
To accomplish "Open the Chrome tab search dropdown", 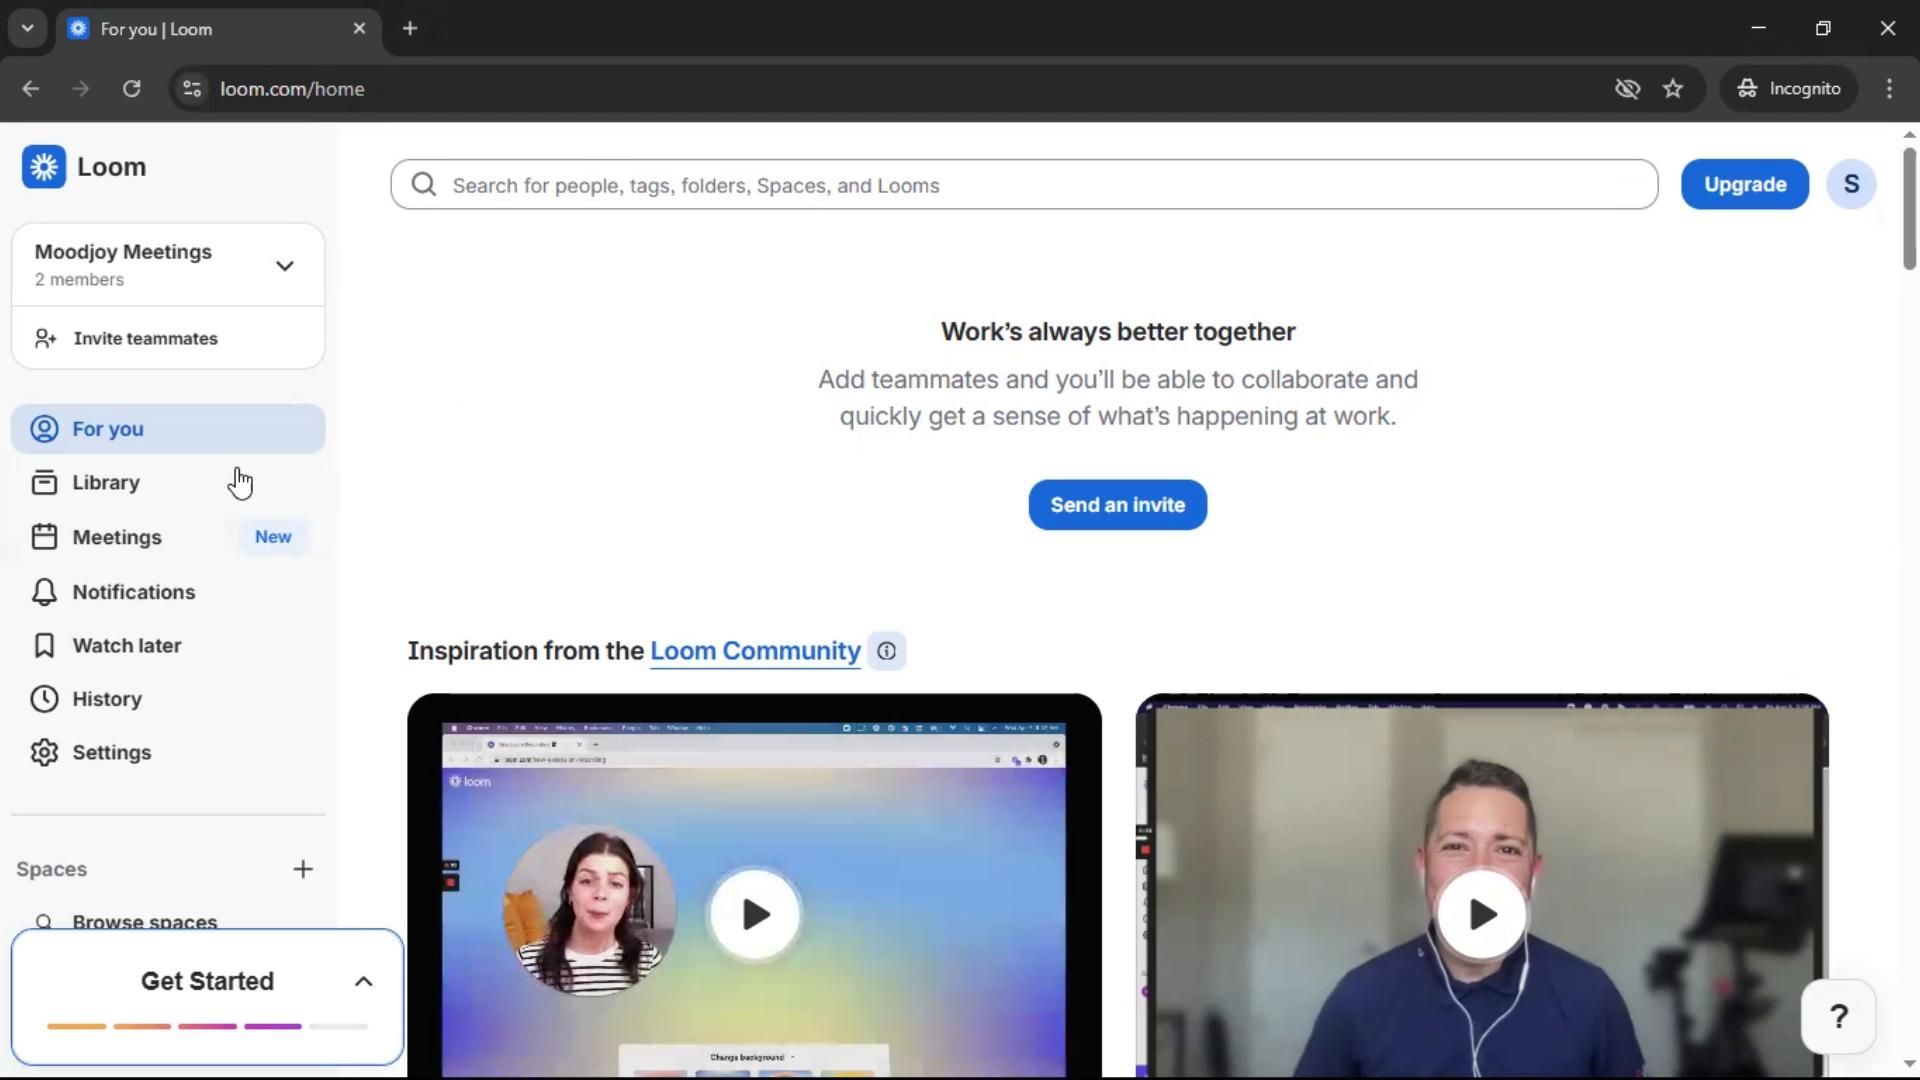I will 28,28.
